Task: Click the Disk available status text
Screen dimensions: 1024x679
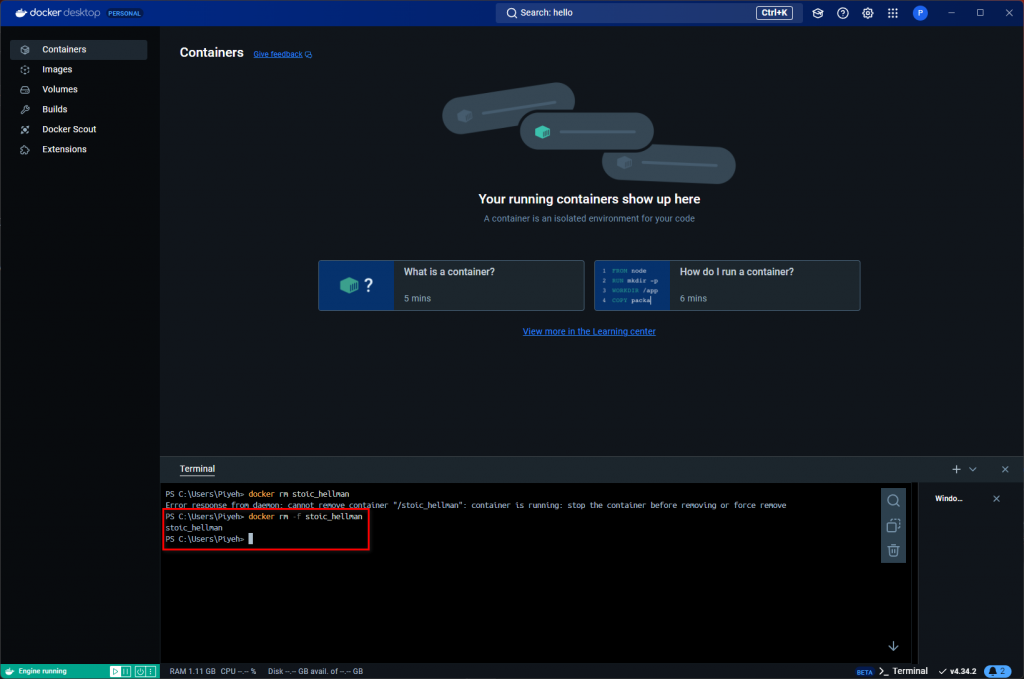Action: (x=315, y=671)
